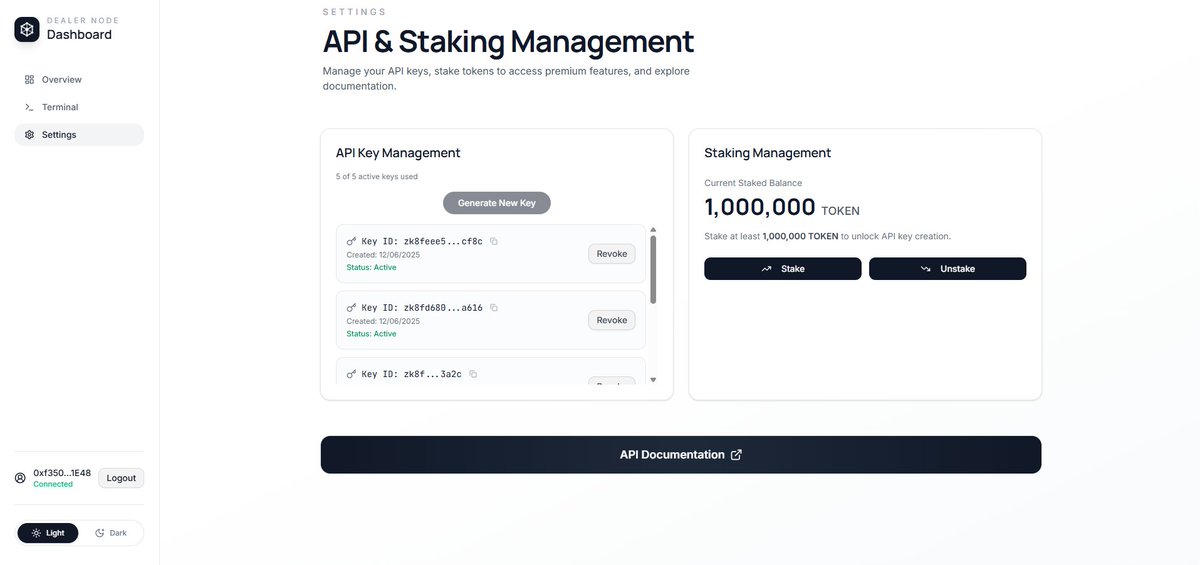Viewport: 1200px width, 565px height.
Task: Click the Dashboard title in the sidebar
Action: coord(79,35)
